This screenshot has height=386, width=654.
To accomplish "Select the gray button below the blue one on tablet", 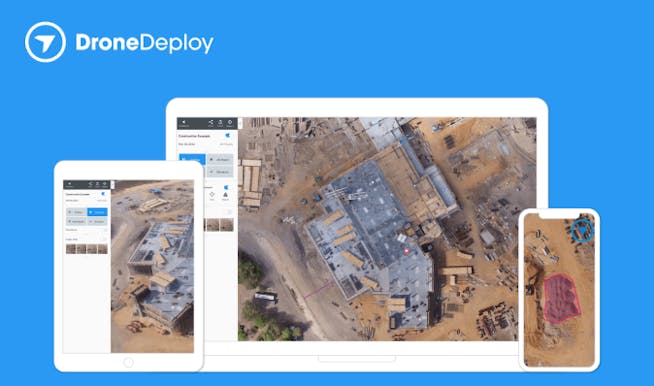I will (x=97, y=222).
